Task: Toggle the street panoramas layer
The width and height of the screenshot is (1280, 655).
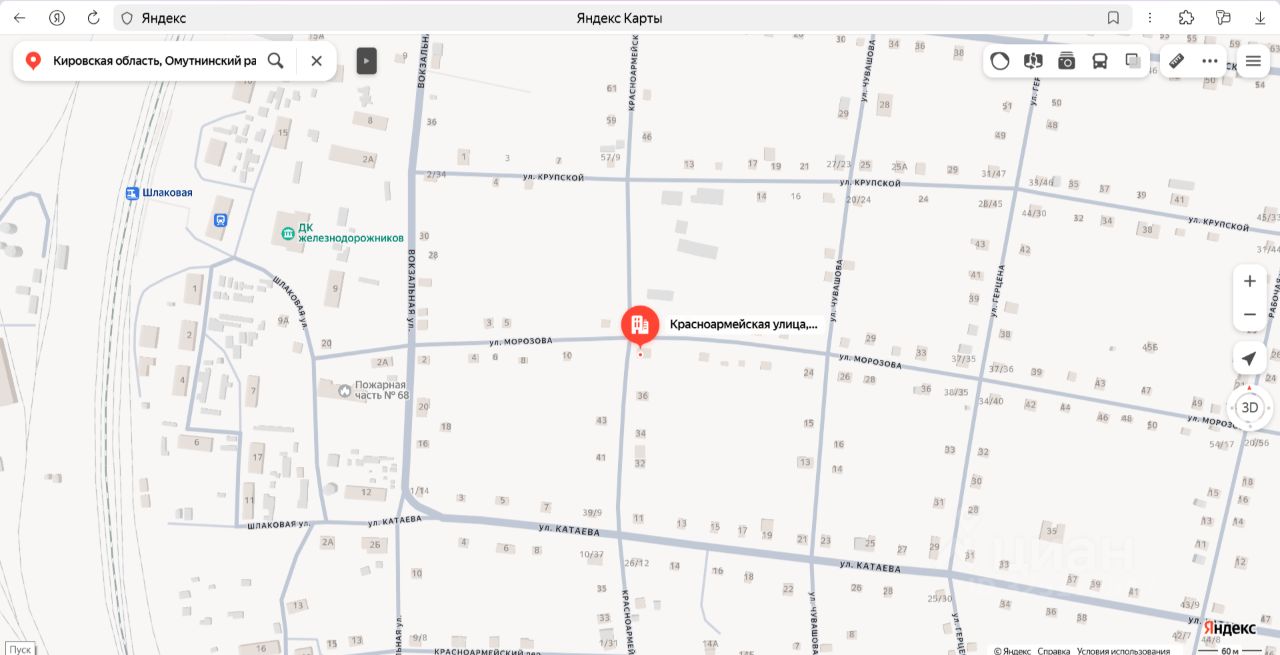Action: click(1033, 61)
